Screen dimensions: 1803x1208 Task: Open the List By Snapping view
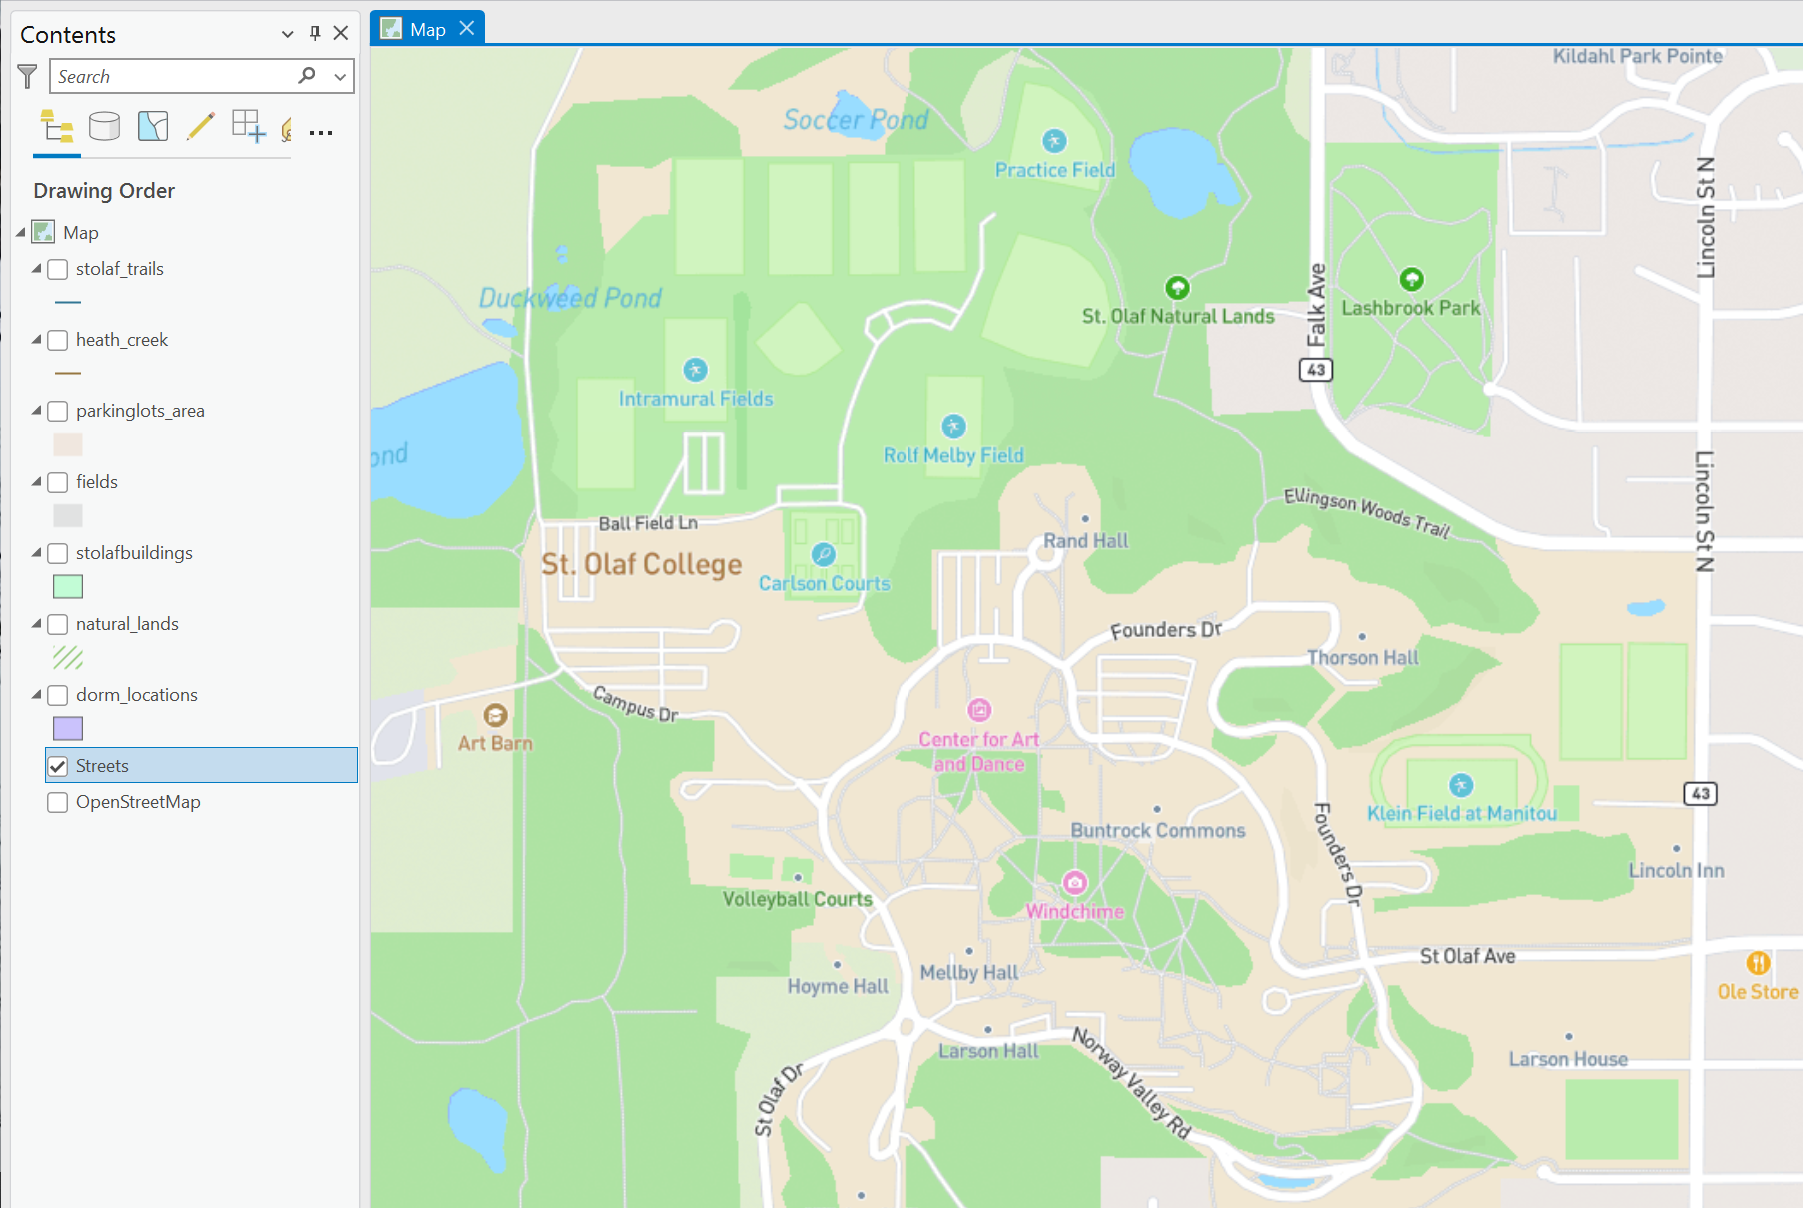click(x=247, y=128)
